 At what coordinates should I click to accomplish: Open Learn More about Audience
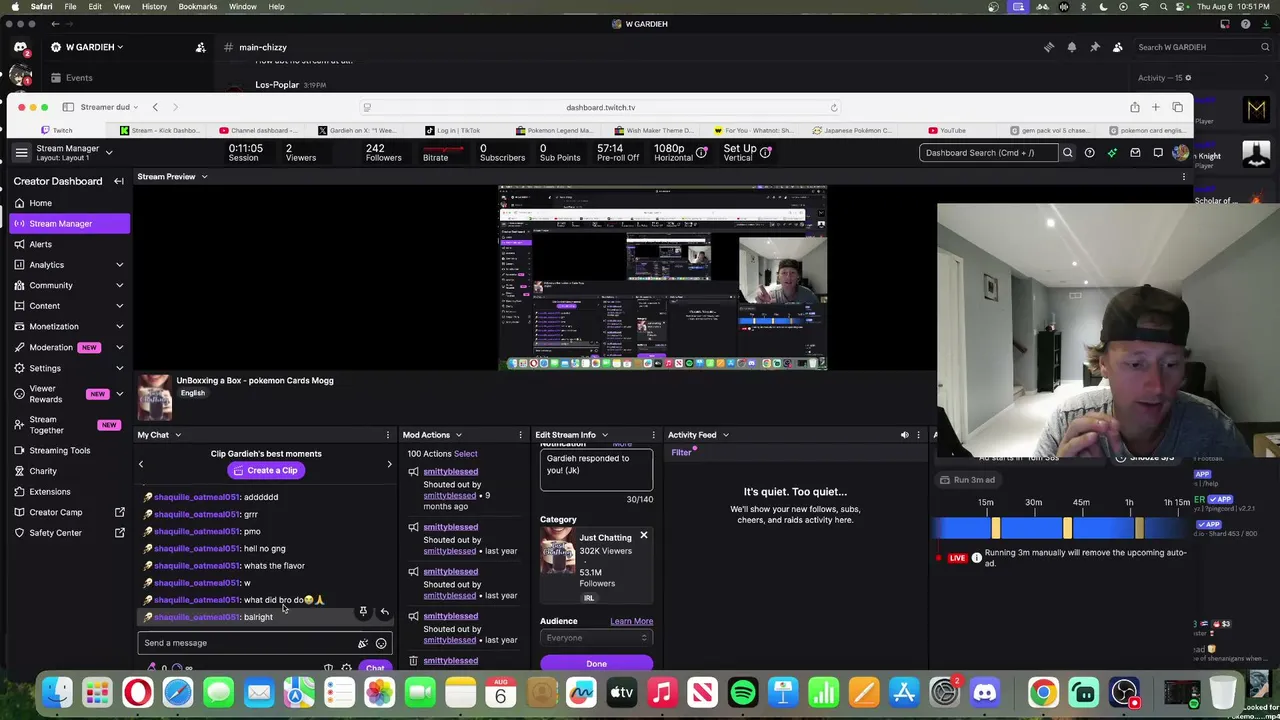(632, 621)
